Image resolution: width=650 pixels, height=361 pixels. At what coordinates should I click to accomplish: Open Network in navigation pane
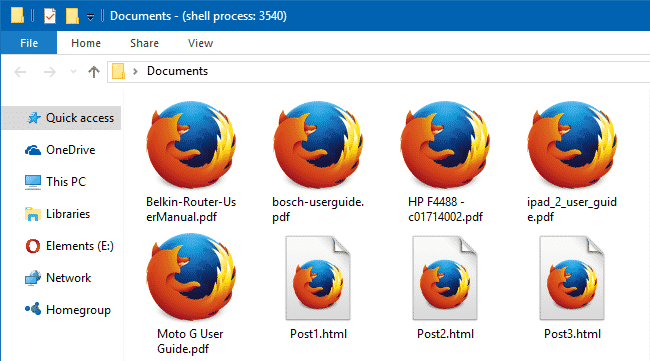click(58, 278)
